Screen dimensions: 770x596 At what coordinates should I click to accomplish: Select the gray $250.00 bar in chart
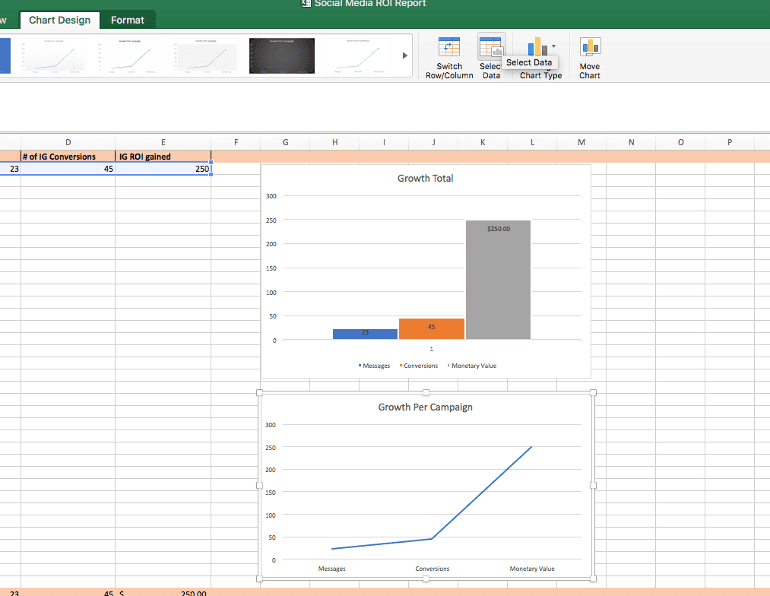pyautogui.click(x=498, y=280)
